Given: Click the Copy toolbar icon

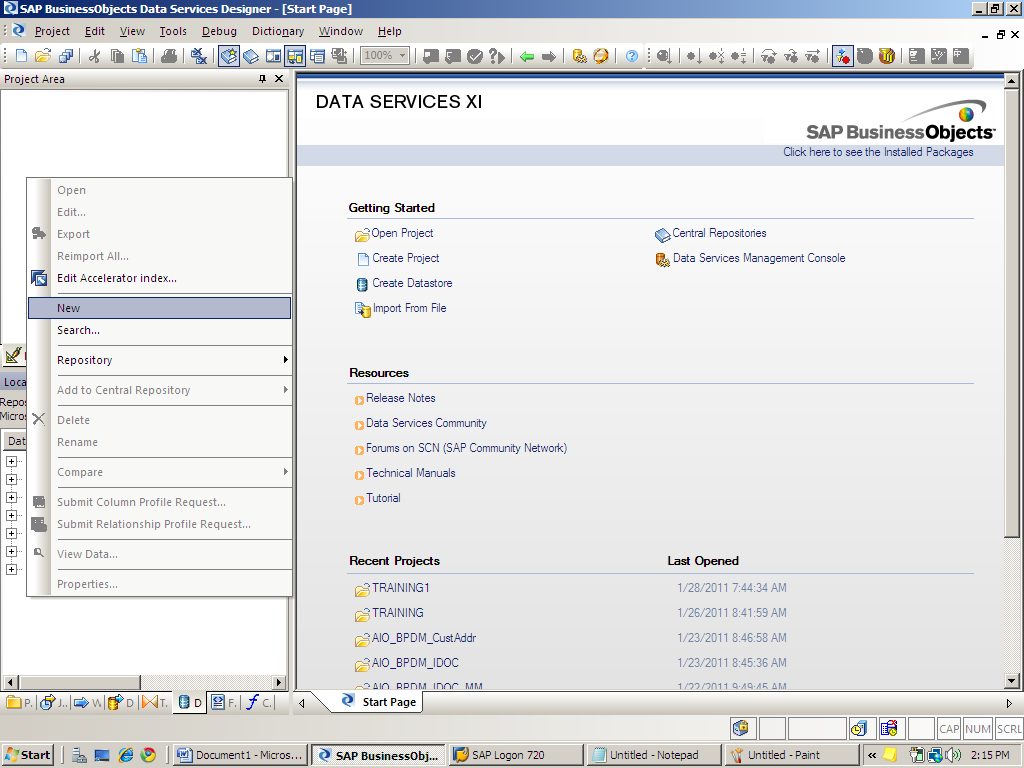Looking at the screenshot, I should [118, 56].
